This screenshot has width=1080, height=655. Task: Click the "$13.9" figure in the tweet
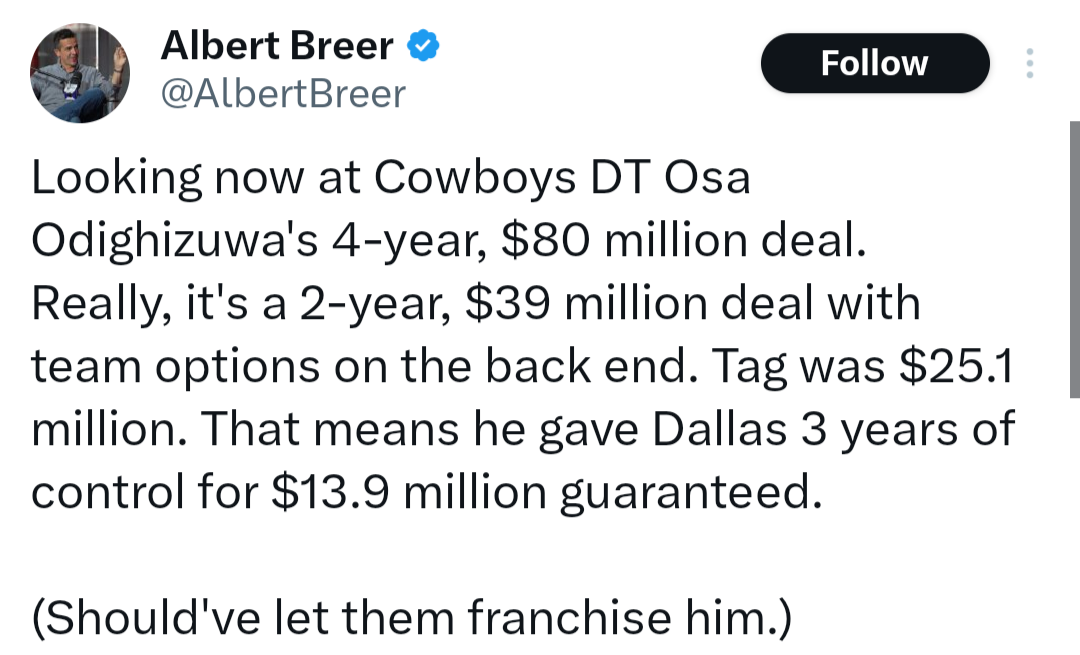click(331, 492)
